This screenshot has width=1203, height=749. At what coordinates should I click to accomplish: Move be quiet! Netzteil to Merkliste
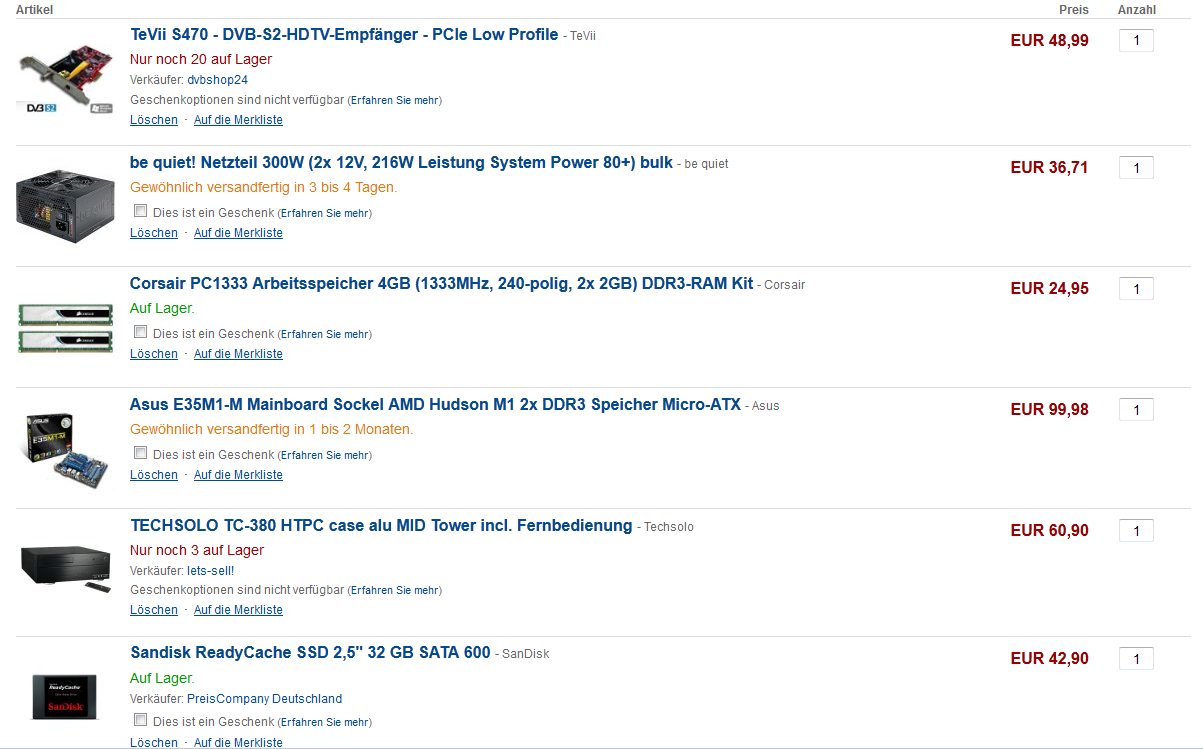238,233
